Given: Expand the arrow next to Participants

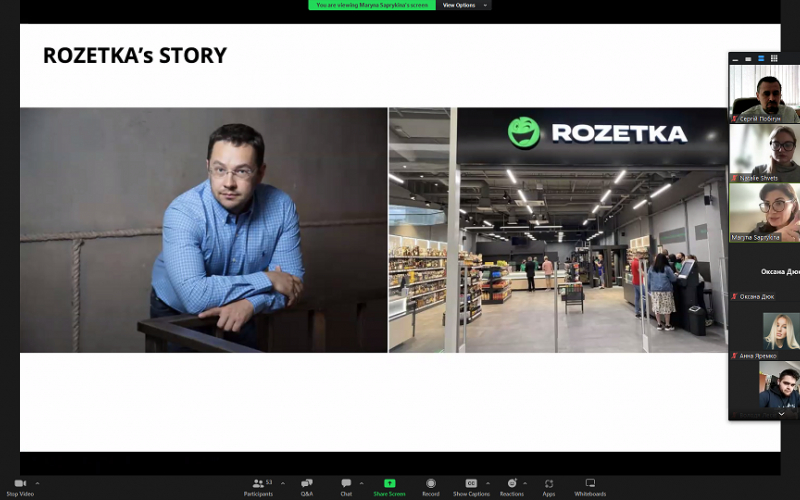Looking at the screenshot, I should pyautogui.click(x=283, y=483).
